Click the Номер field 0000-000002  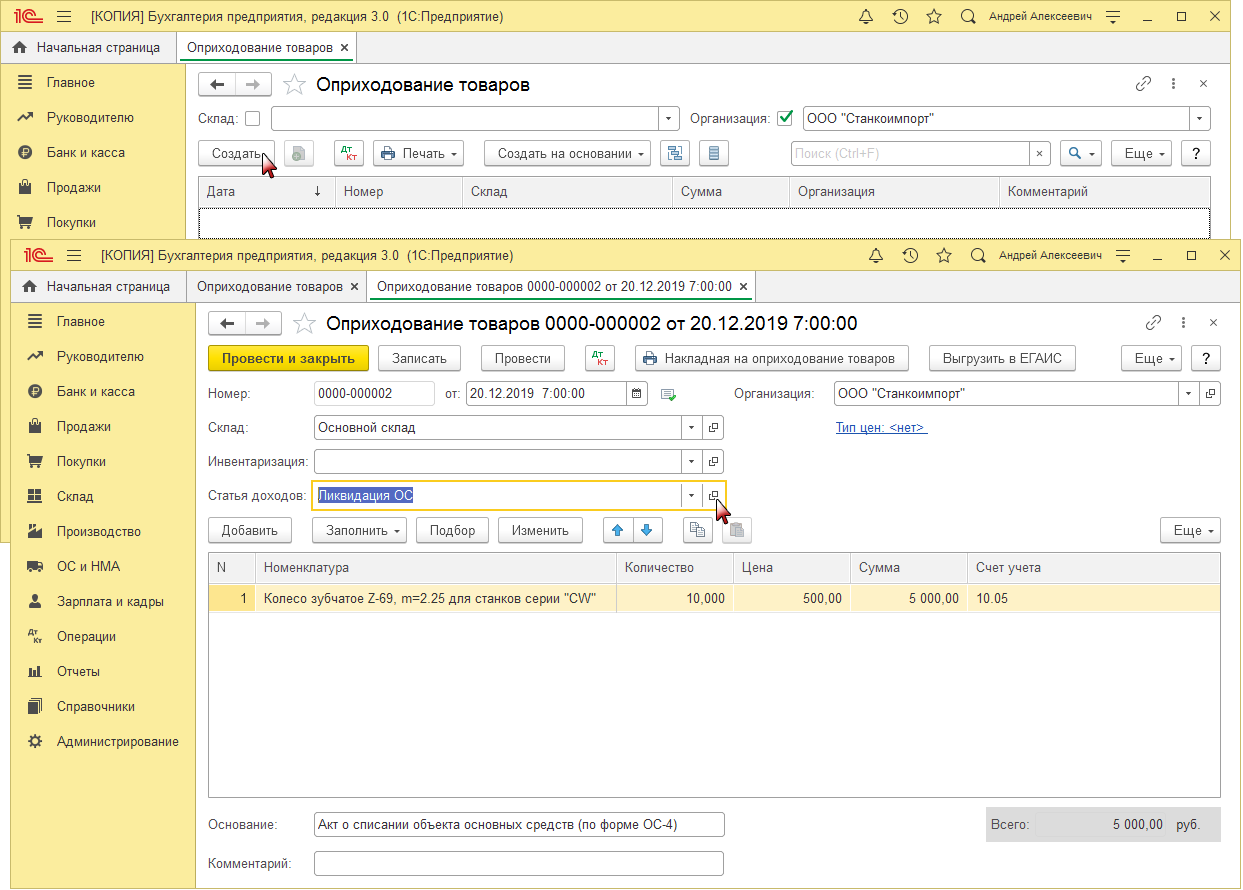(374, 393)
